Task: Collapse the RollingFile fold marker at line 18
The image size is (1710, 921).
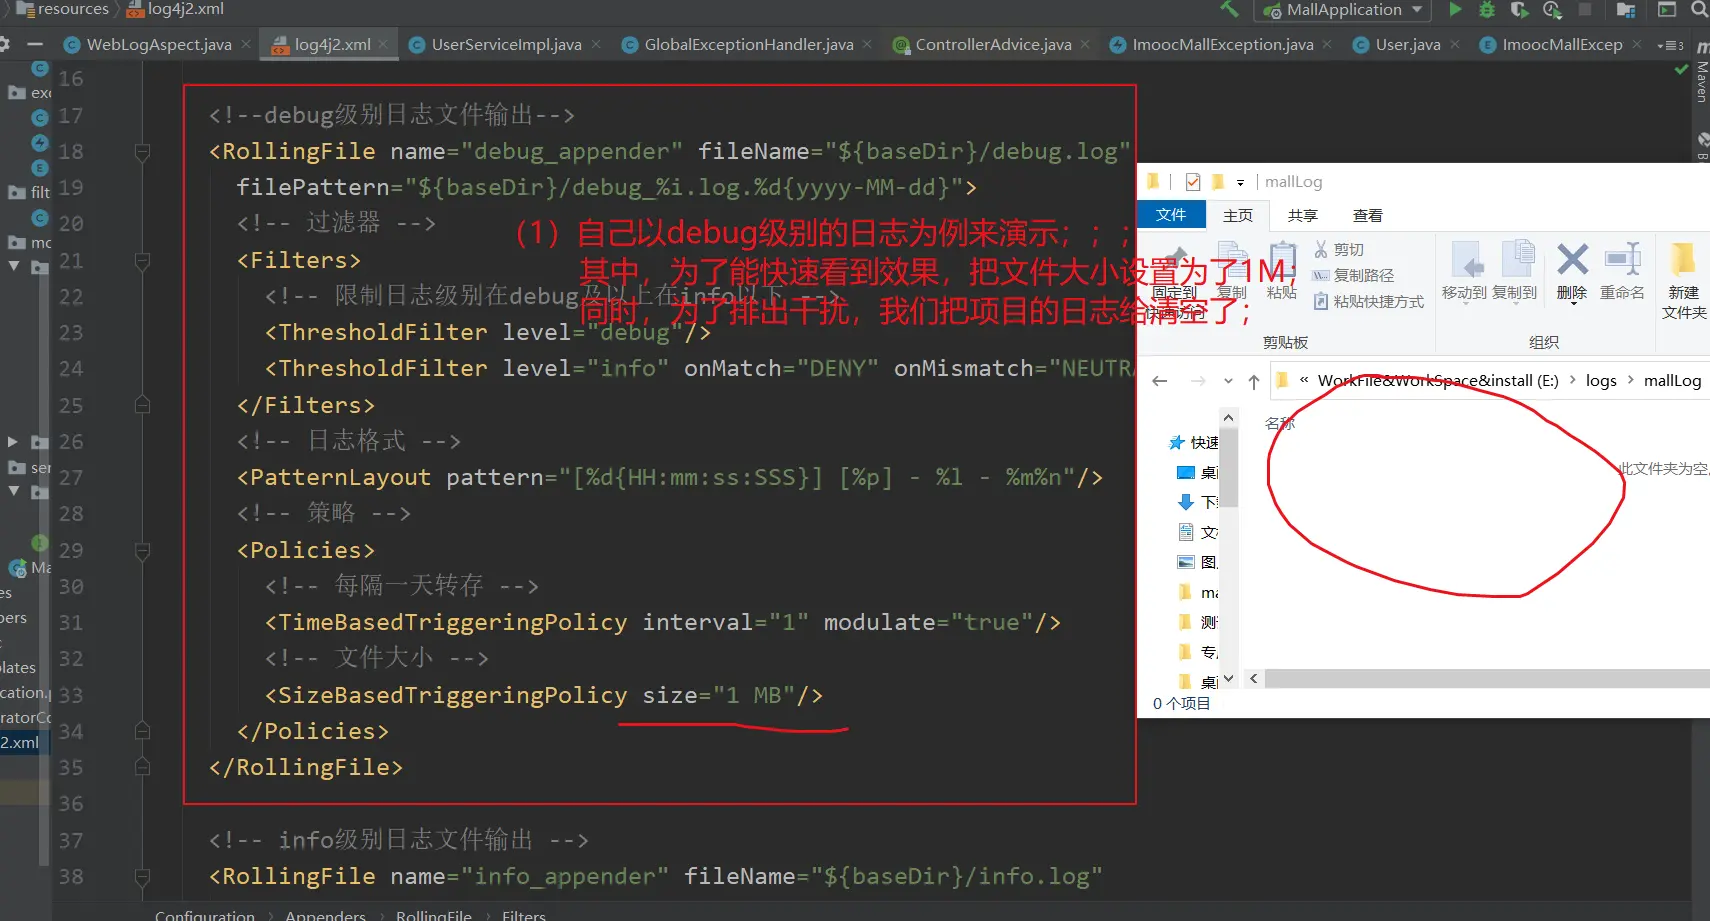Action: 142,152
